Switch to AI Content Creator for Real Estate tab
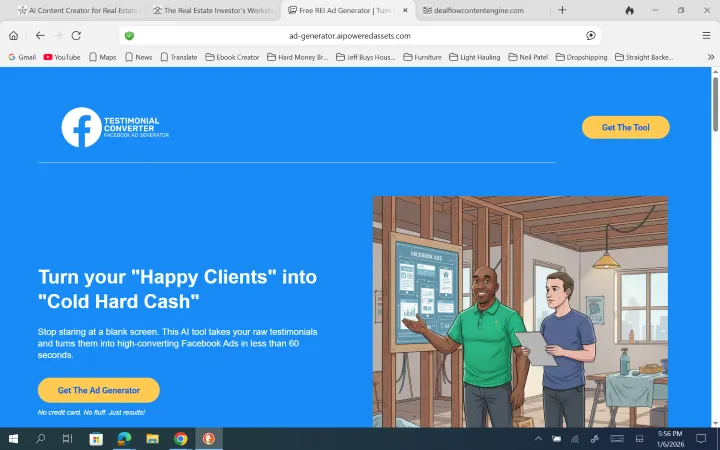 [x=77, y=10]
